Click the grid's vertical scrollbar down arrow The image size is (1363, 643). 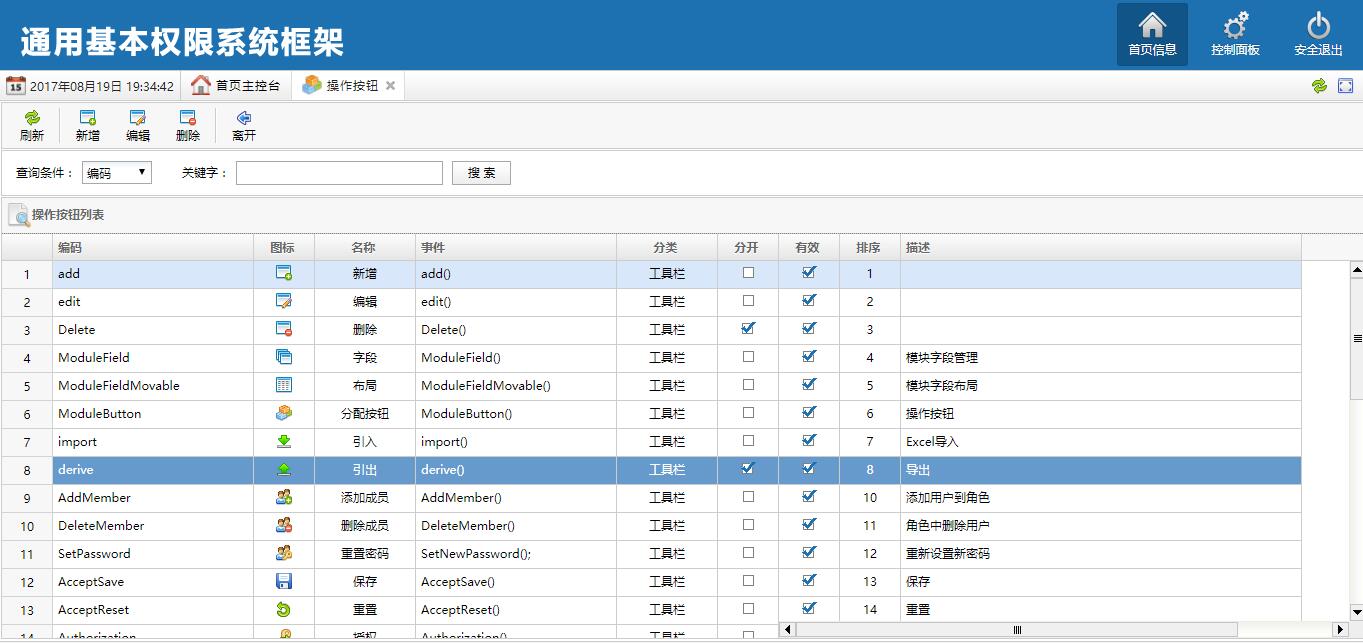1356,611
